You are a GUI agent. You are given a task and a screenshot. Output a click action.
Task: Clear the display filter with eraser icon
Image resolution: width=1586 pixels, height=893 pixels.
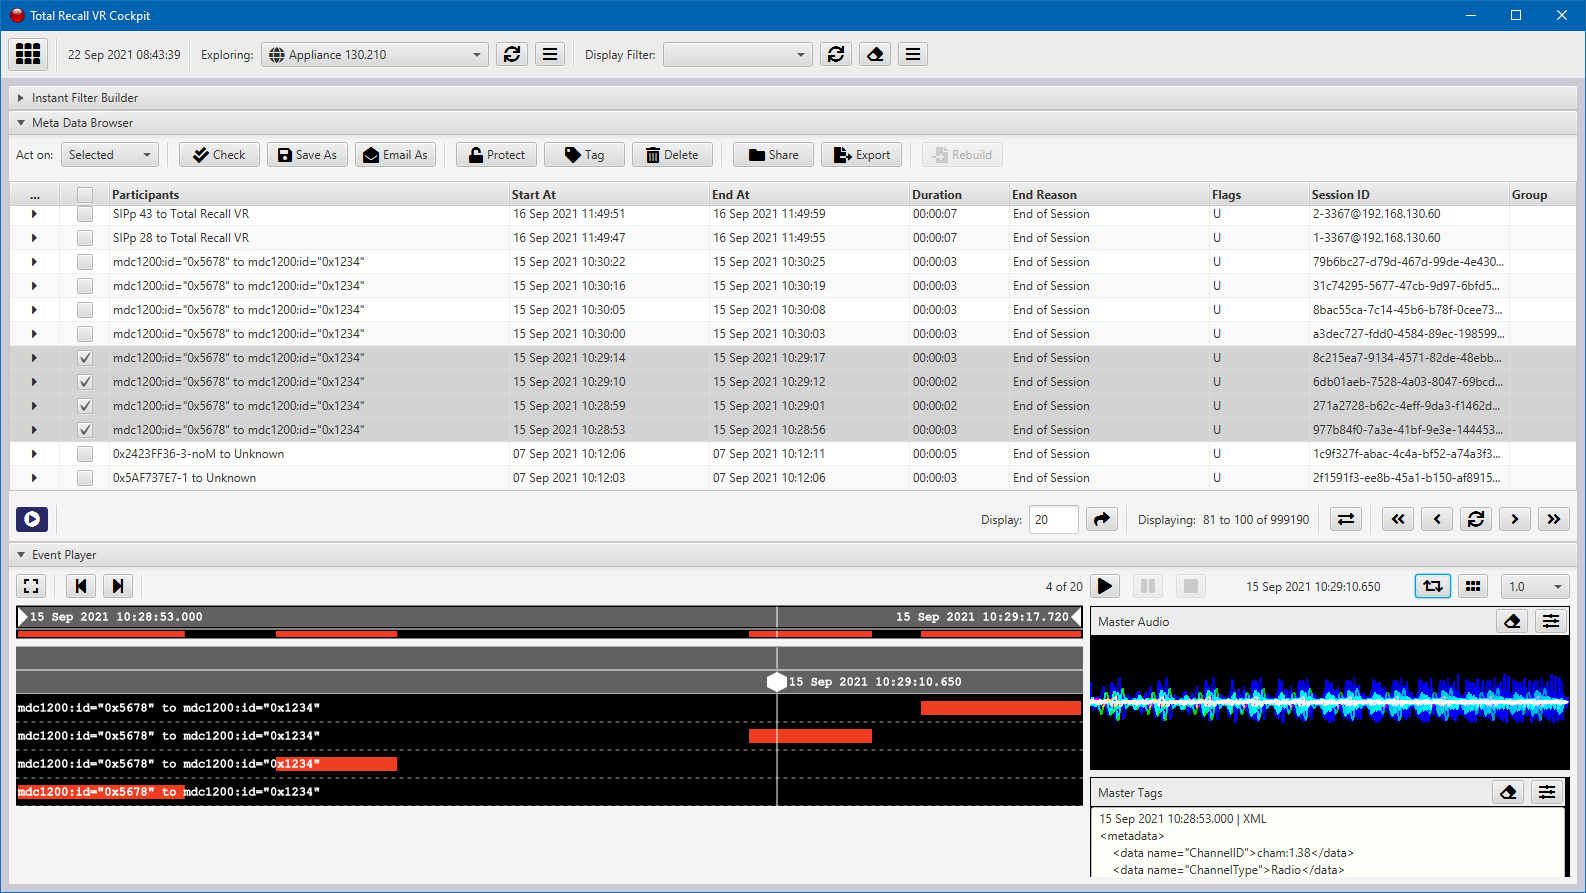[875, 54]
